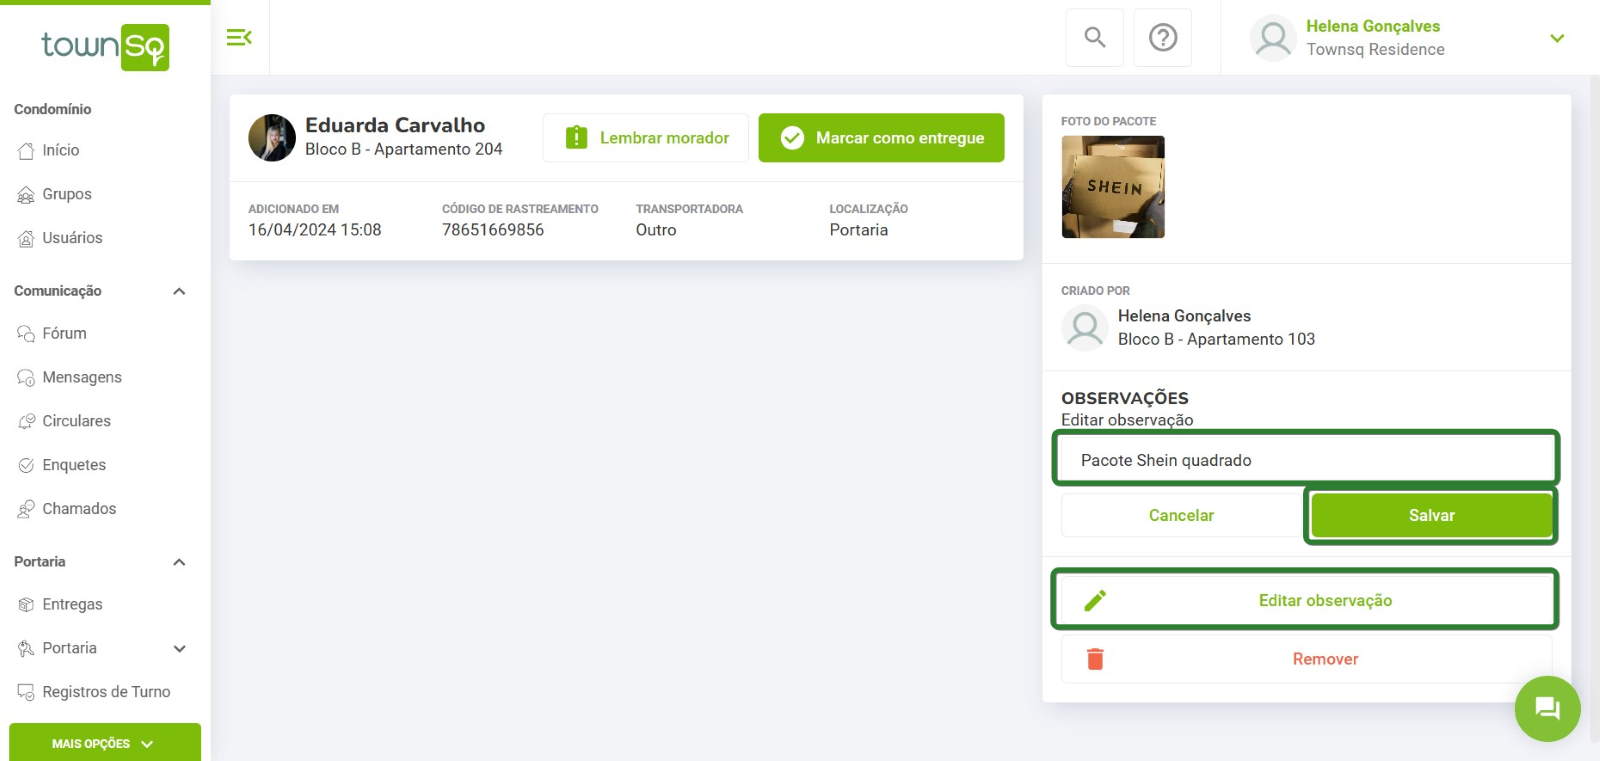Go to Entregas in the sidebar

pos(72,604)
